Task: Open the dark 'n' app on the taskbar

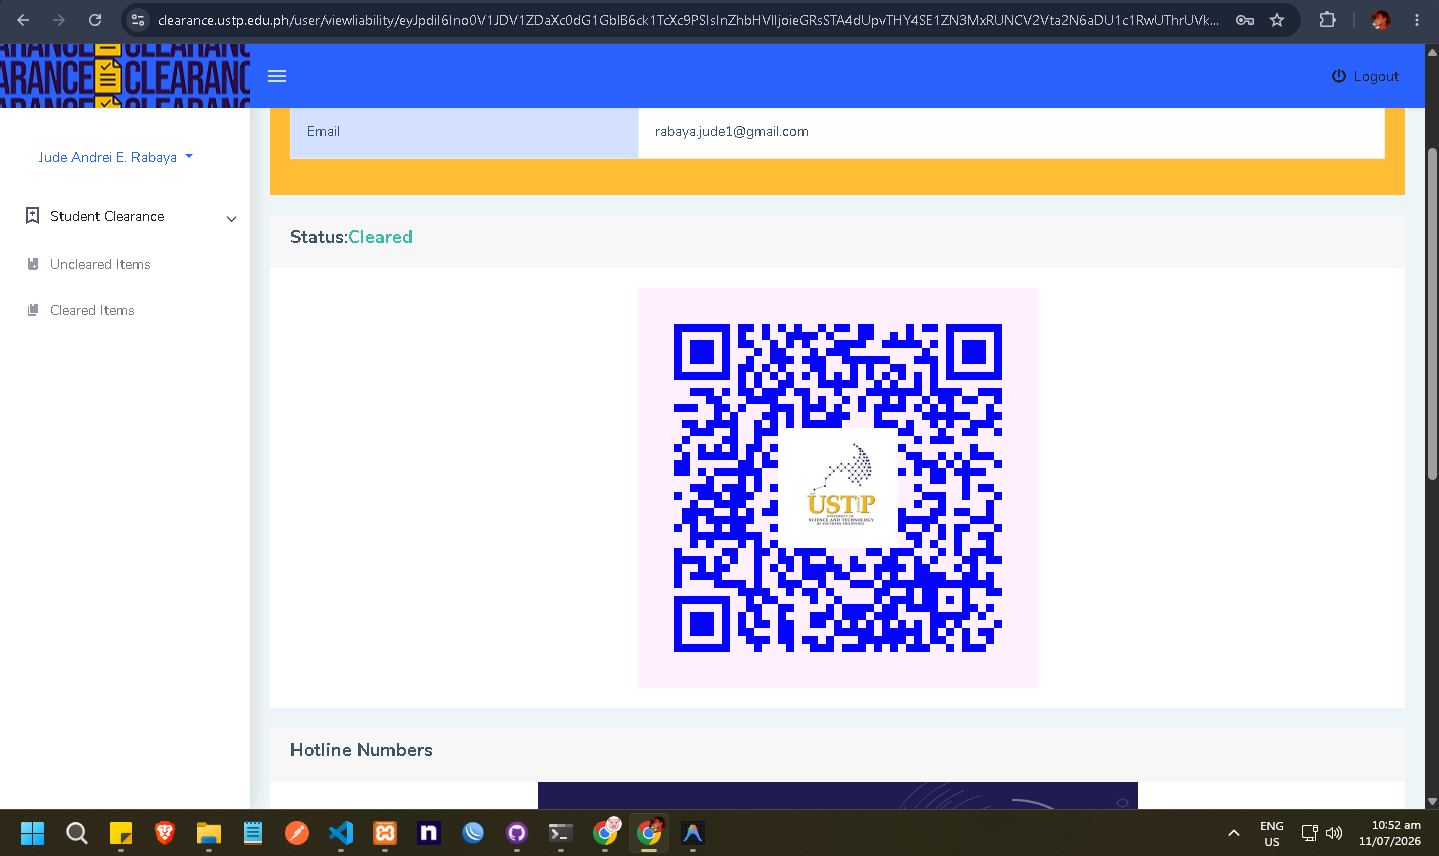Action: pyautogui.click(x=429, y=833)
